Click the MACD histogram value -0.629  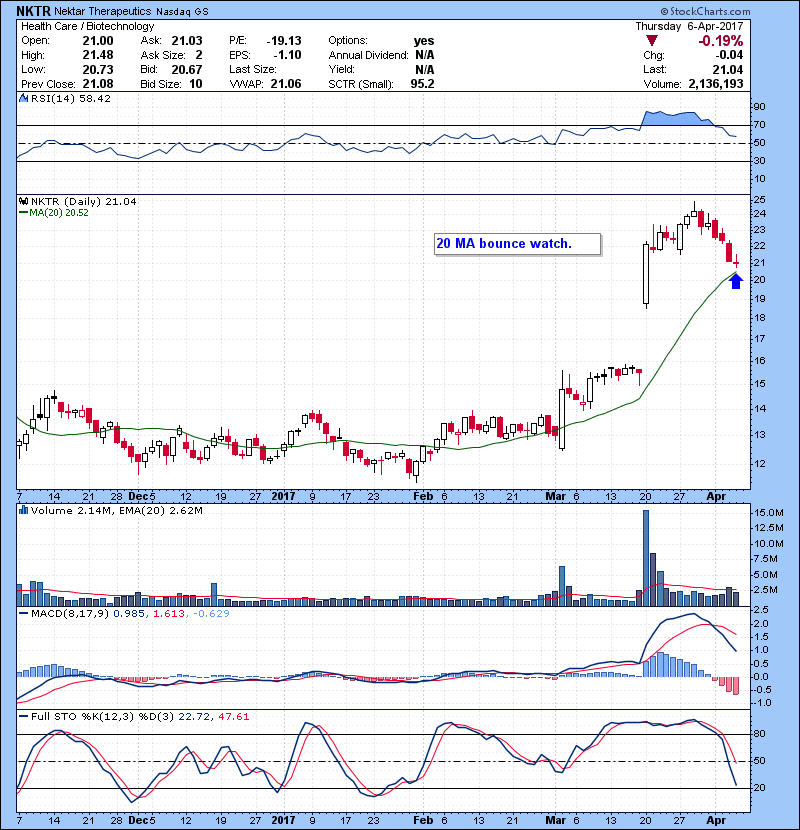(x=211, y=614)
